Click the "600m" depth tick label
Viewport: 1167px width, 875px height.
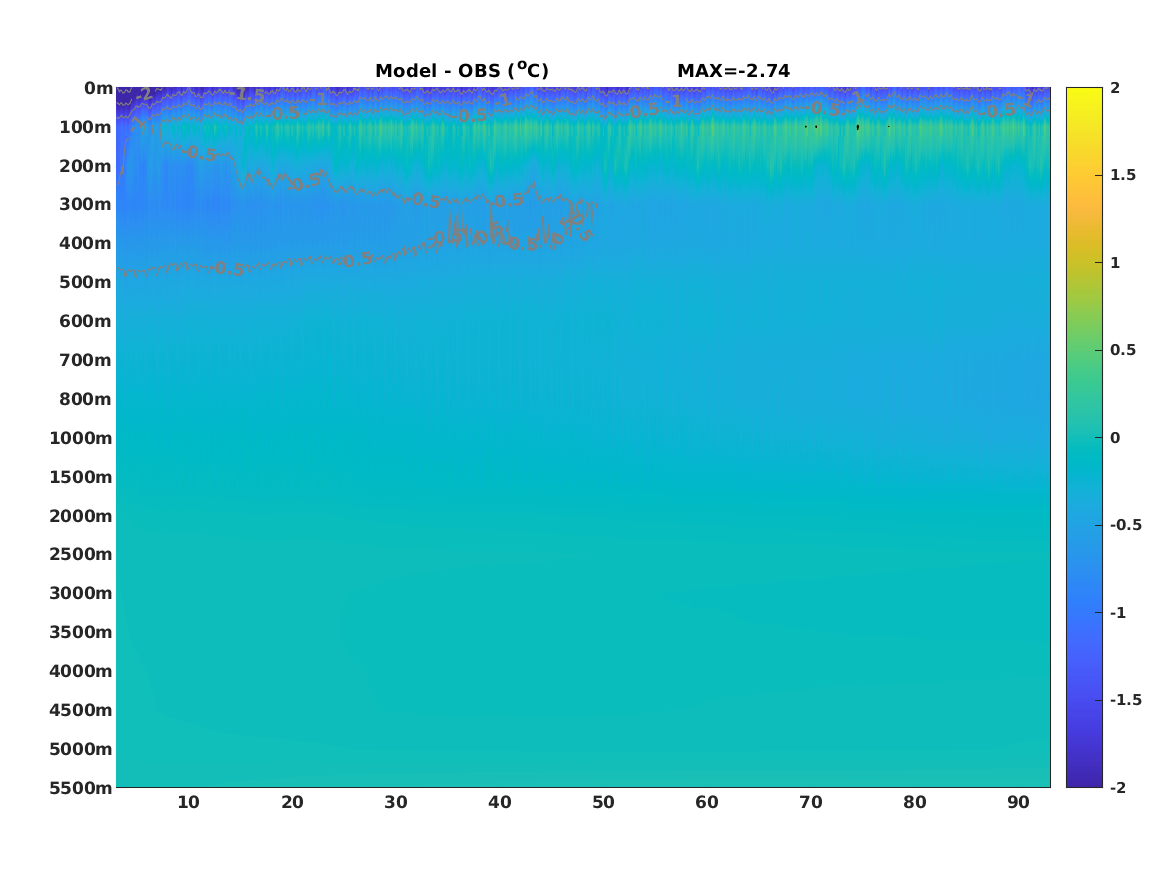pyautogui.click(x=86, y=321)
